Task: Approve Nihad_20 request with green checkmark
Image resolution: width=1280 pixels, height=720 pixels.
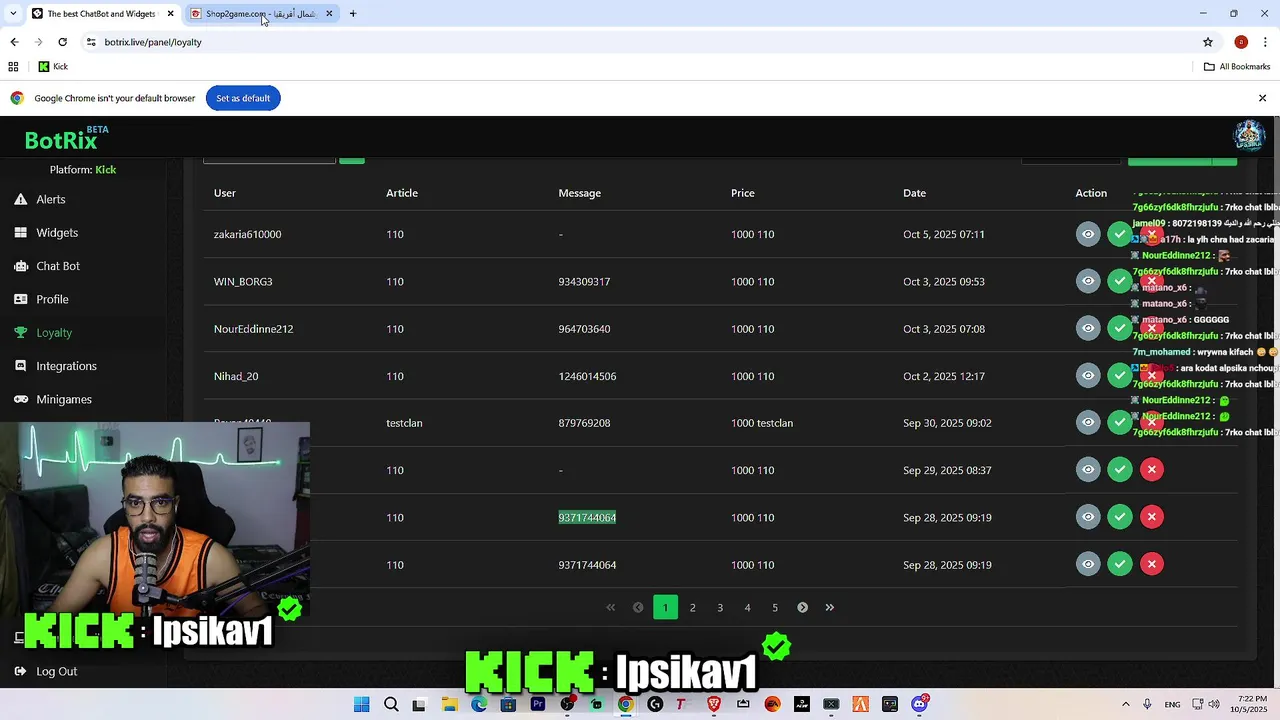Action: [x=1120, y=375]
